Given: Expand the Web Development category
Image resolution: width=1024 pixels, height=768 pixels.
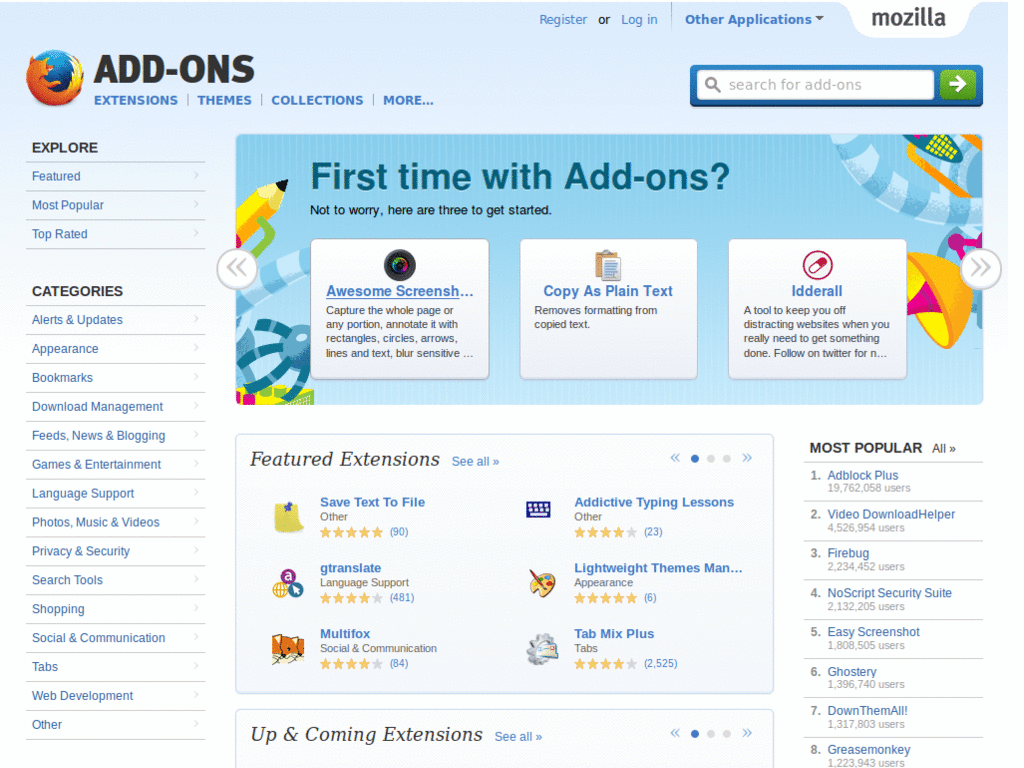Looking at the screenshot, I should tap(82, 695).
